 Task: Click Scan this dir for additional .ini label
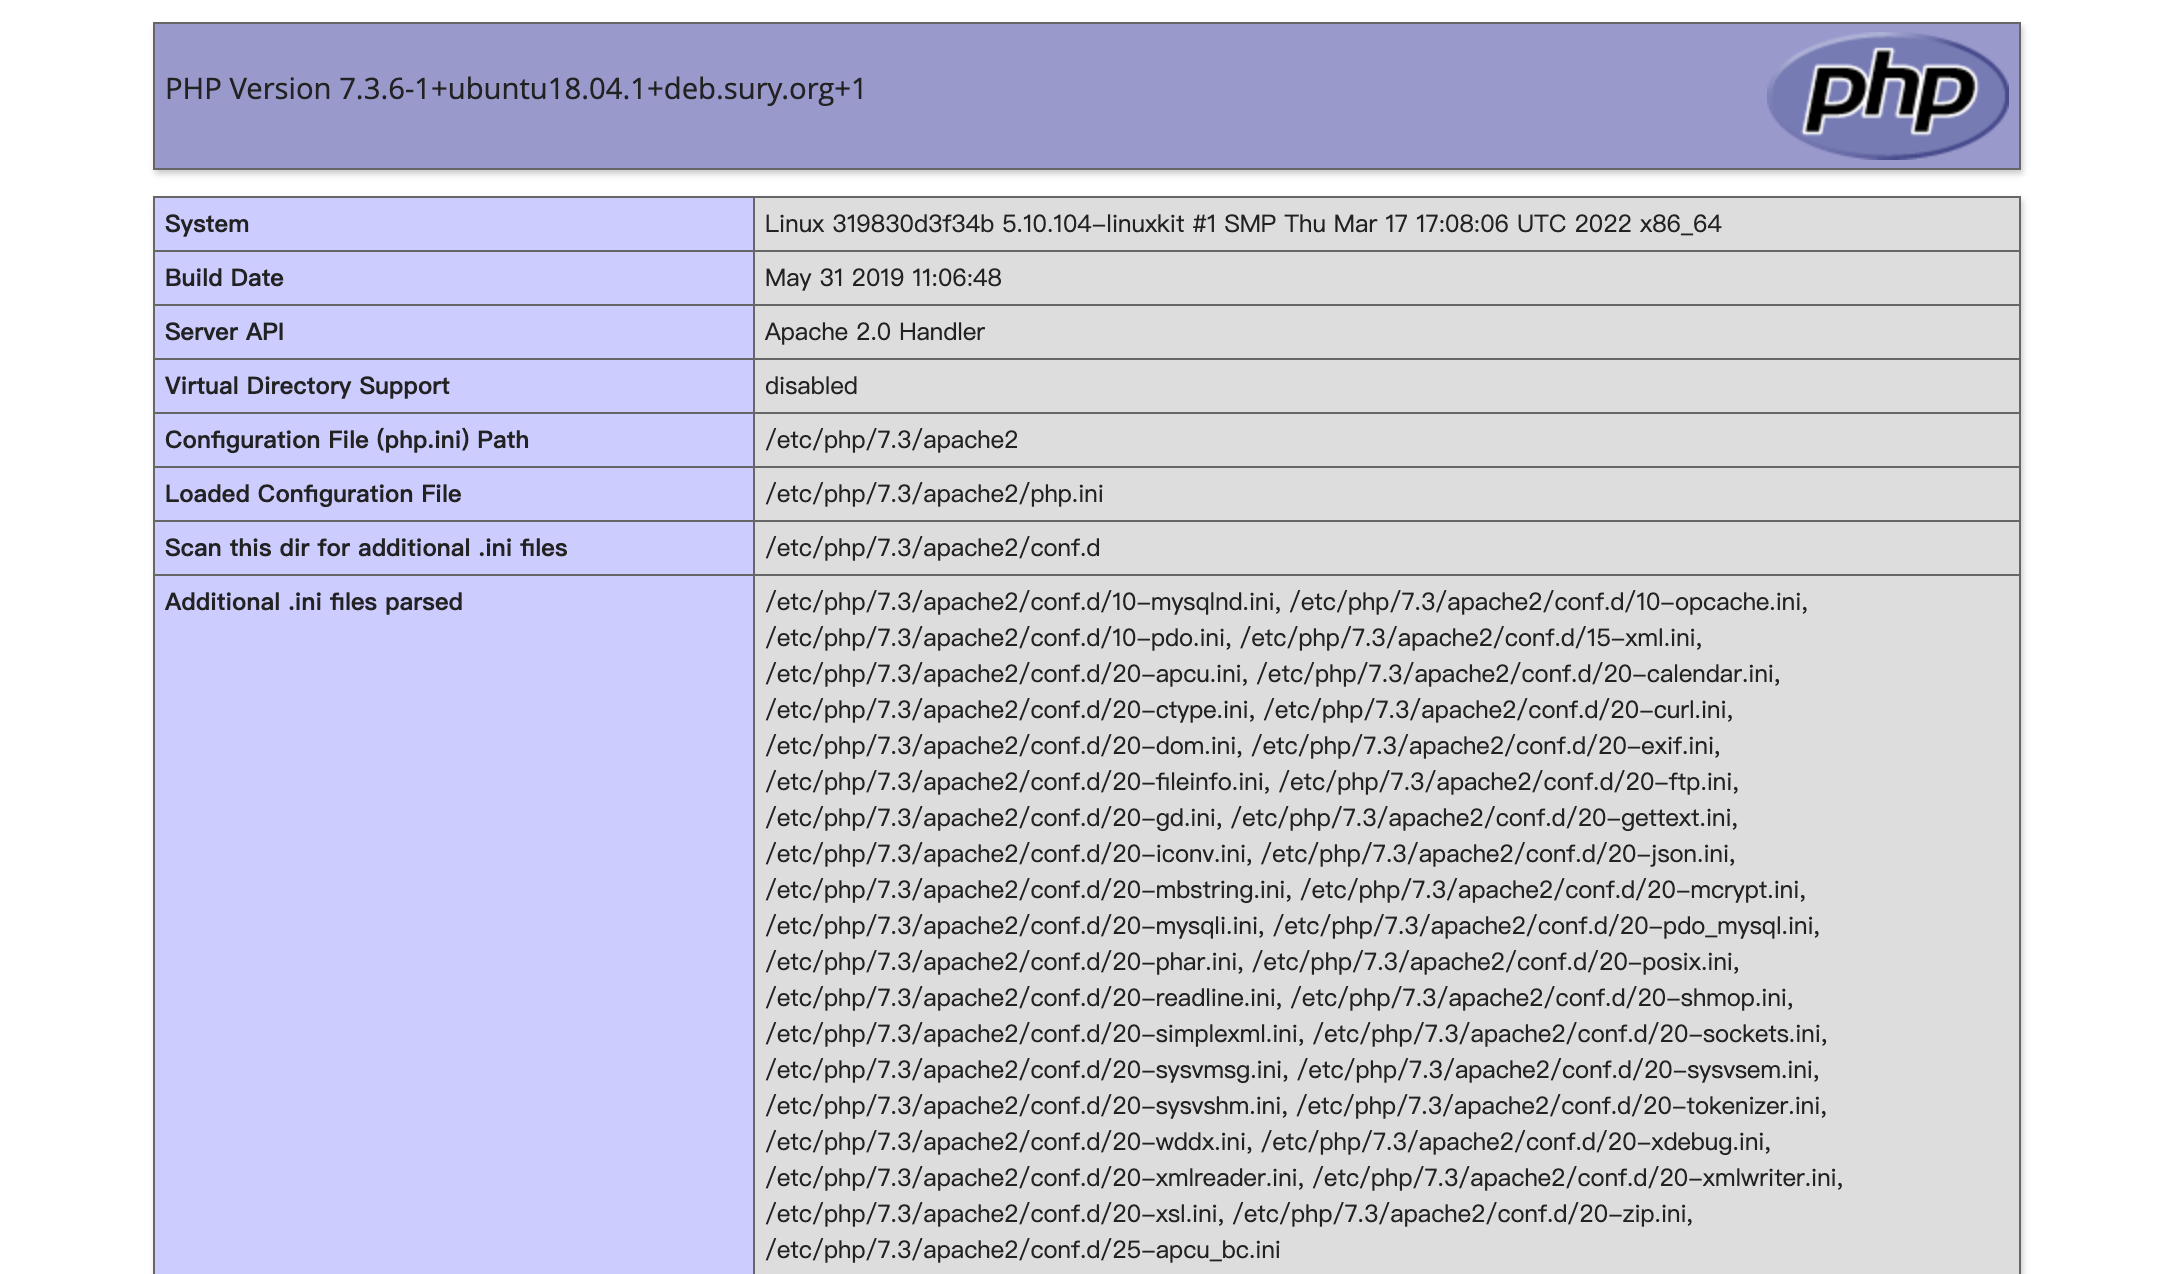pos(366,548)
